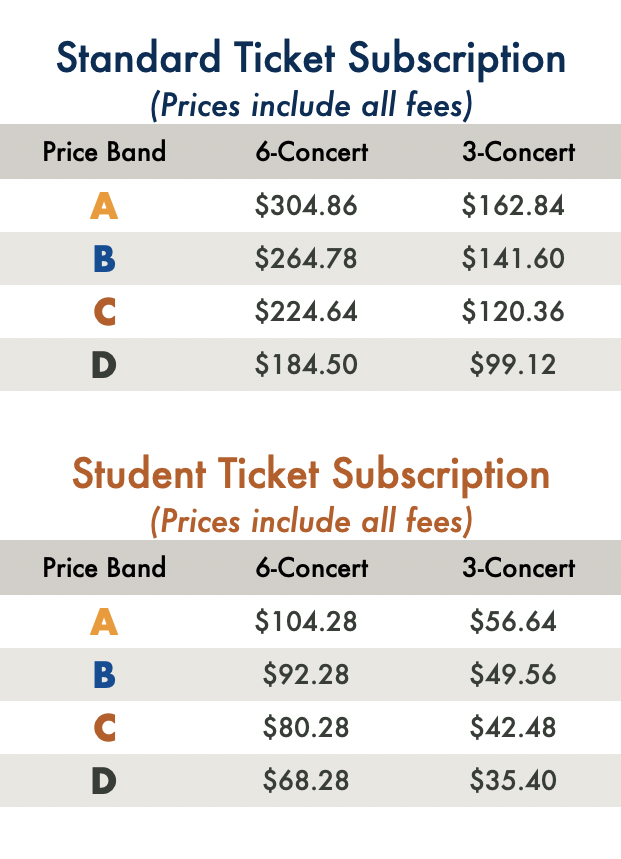This screenshot has width=621, height=859.
Task: Click the Price Band header in Student table
Action: pyautogui.click(x=104, y=568)
